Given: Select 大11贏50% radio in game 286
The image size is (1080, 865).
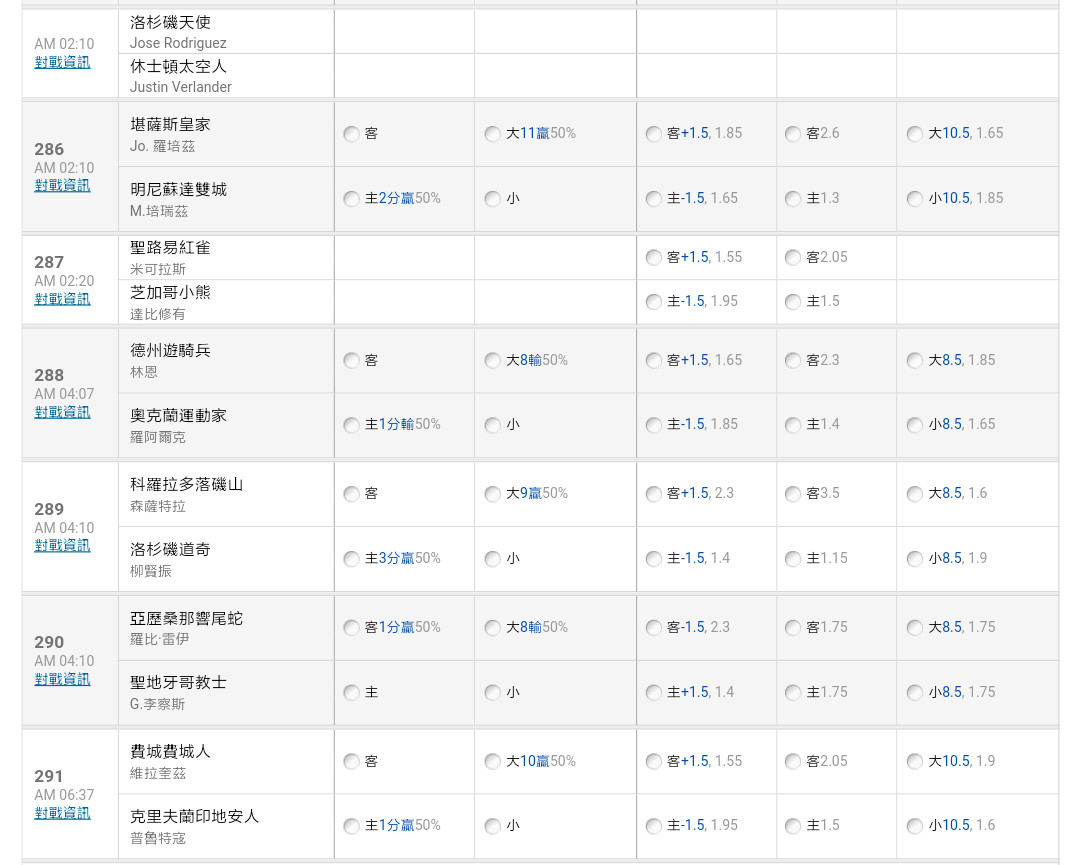Looking at the screenshot, I should (492, 134).
